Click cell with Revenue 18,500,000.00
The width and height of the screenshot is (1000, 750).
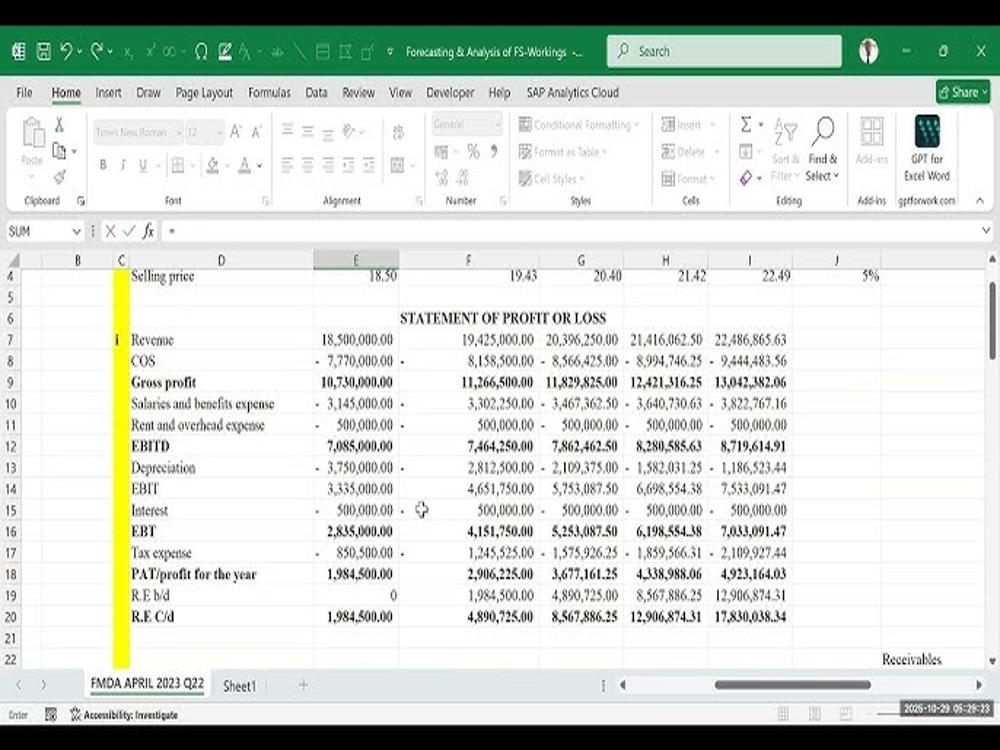(x=357, y=340)
